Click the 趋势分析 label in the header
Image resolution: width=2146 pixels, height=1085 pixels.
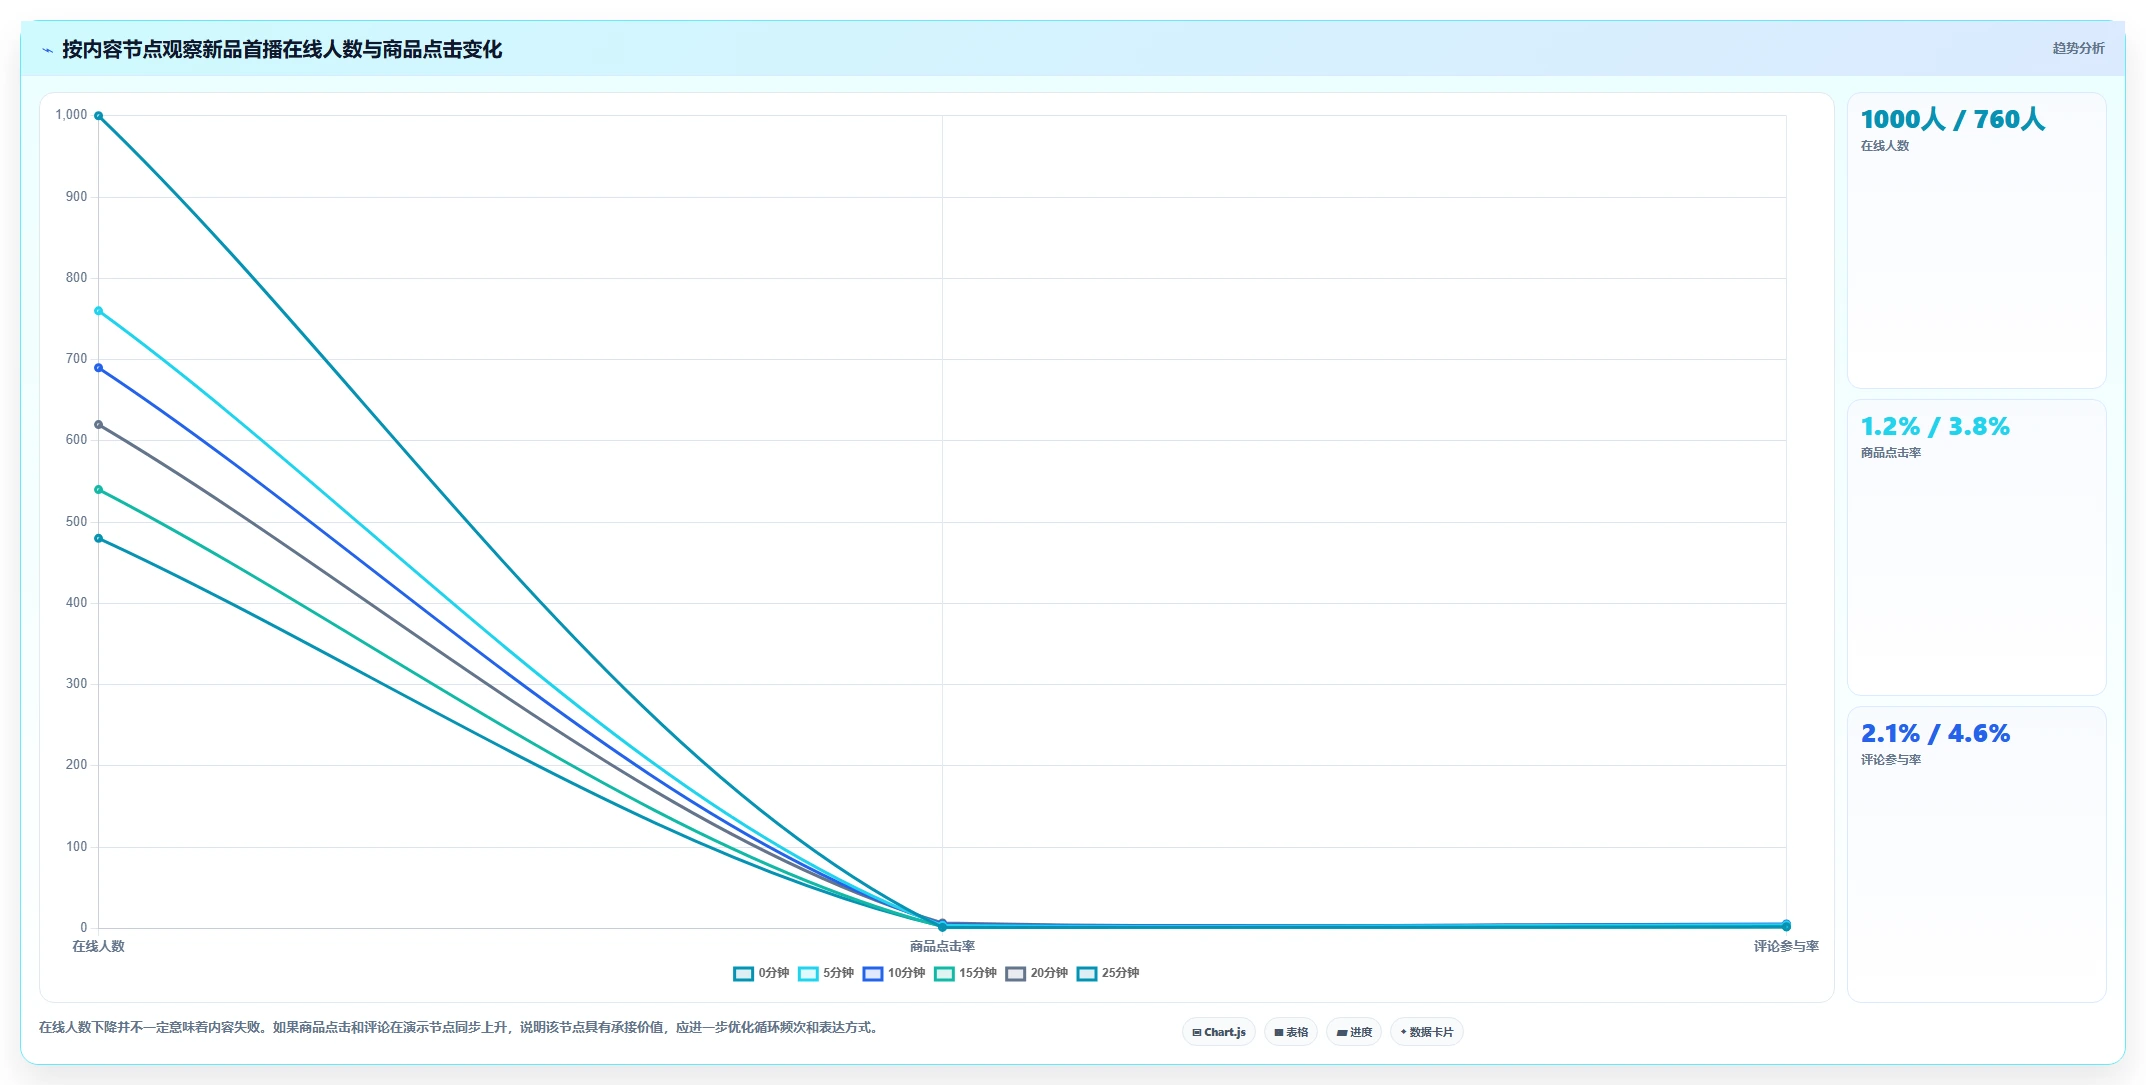pos(2078,48)
